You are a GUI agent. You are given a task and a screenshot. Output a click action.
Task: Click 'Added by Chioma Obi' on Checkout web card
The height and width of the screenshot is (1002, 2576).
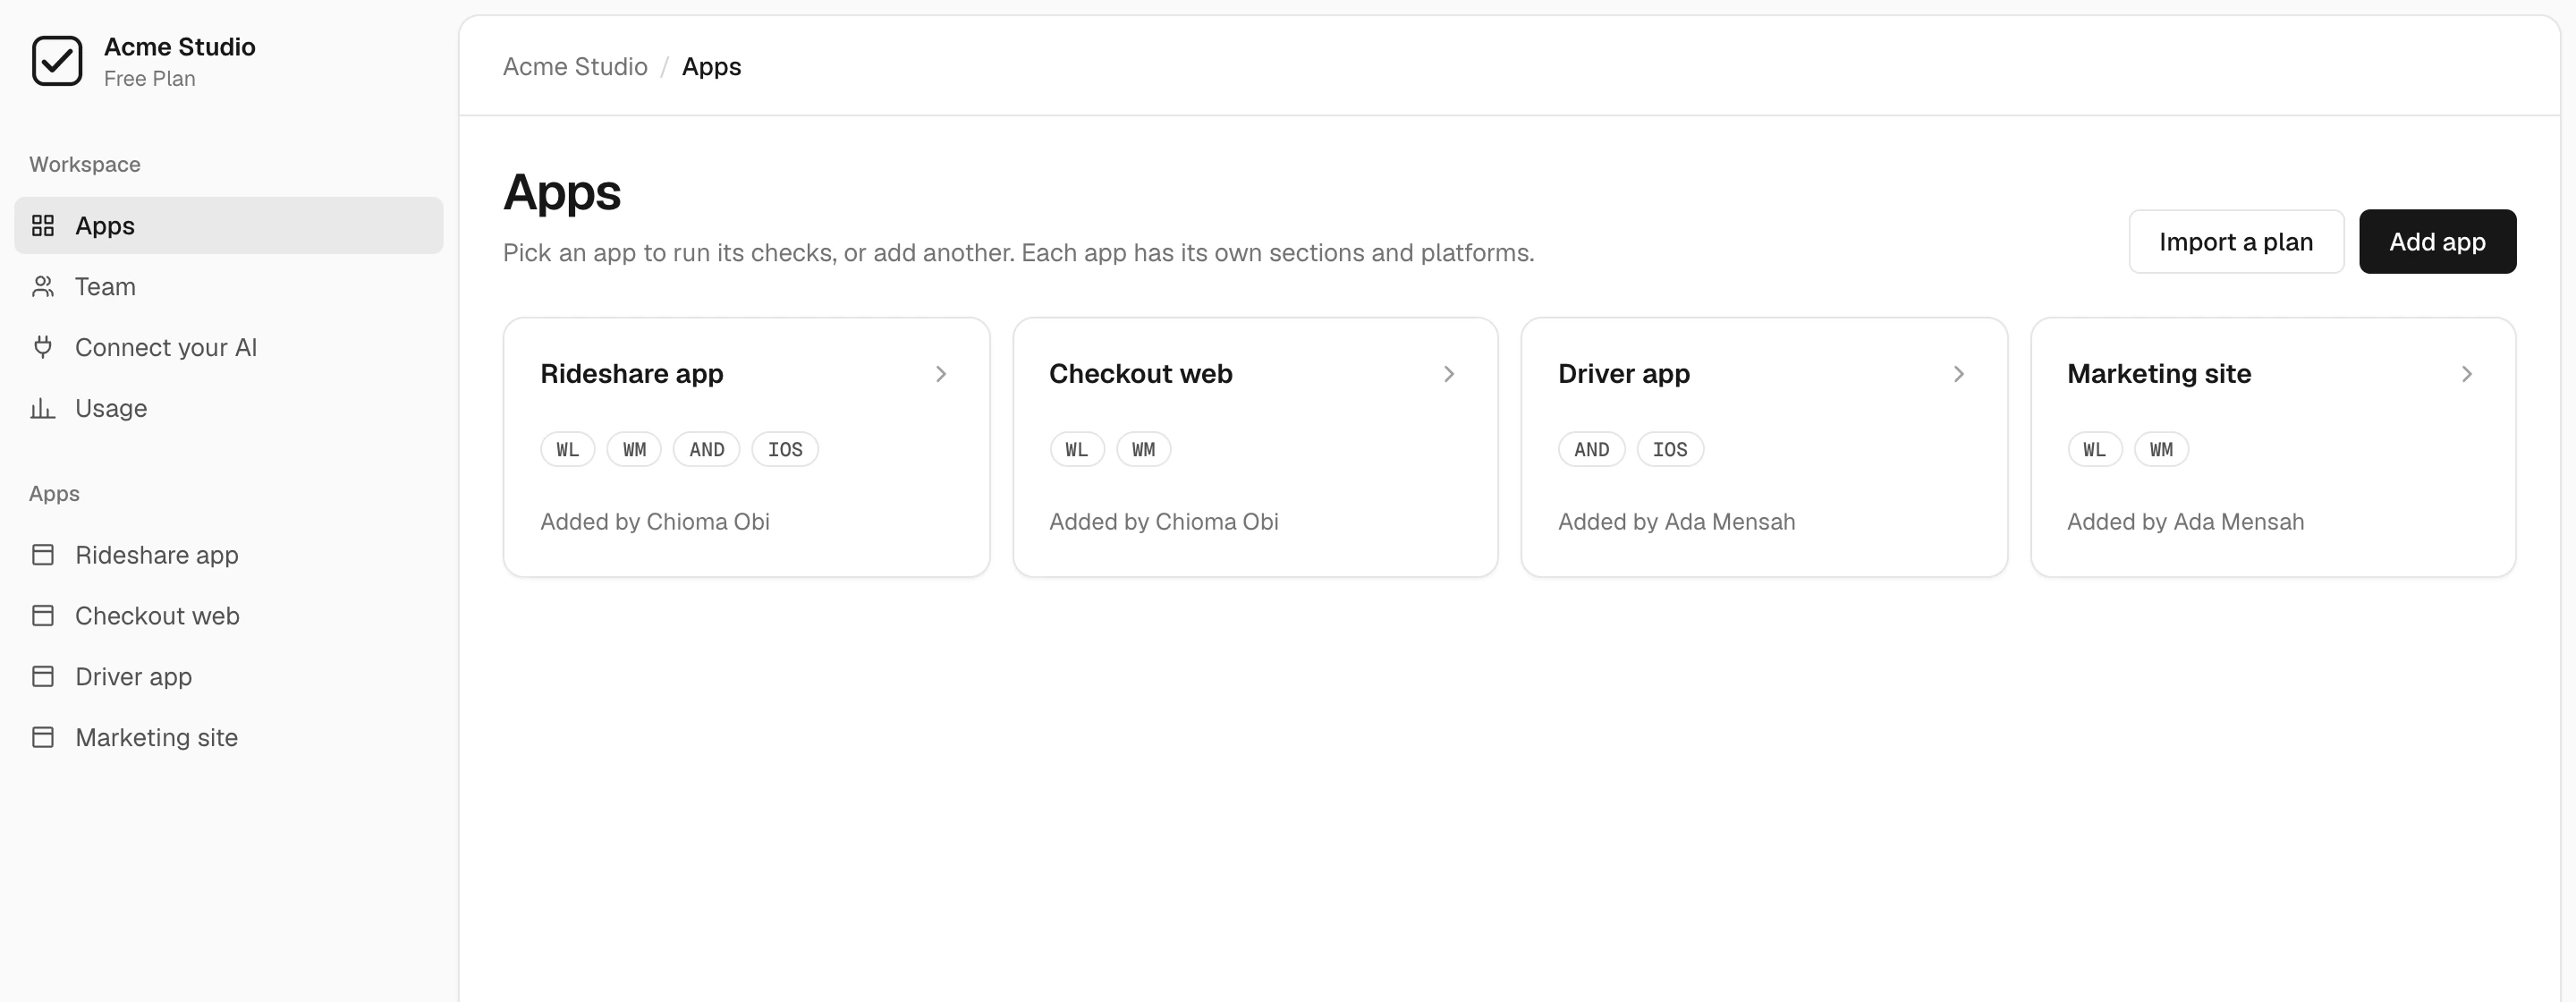point(1163,522)
